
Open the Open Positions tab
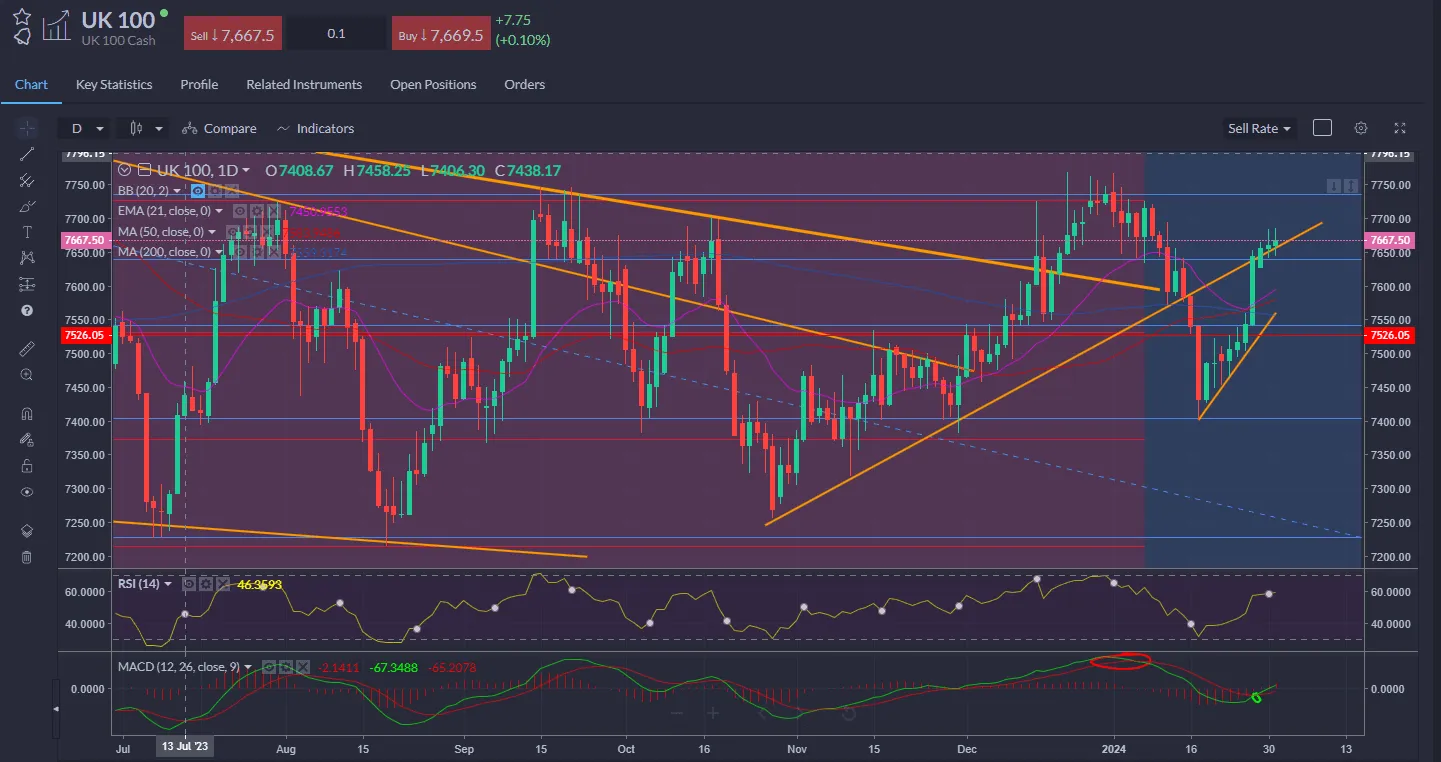(433, 84)
